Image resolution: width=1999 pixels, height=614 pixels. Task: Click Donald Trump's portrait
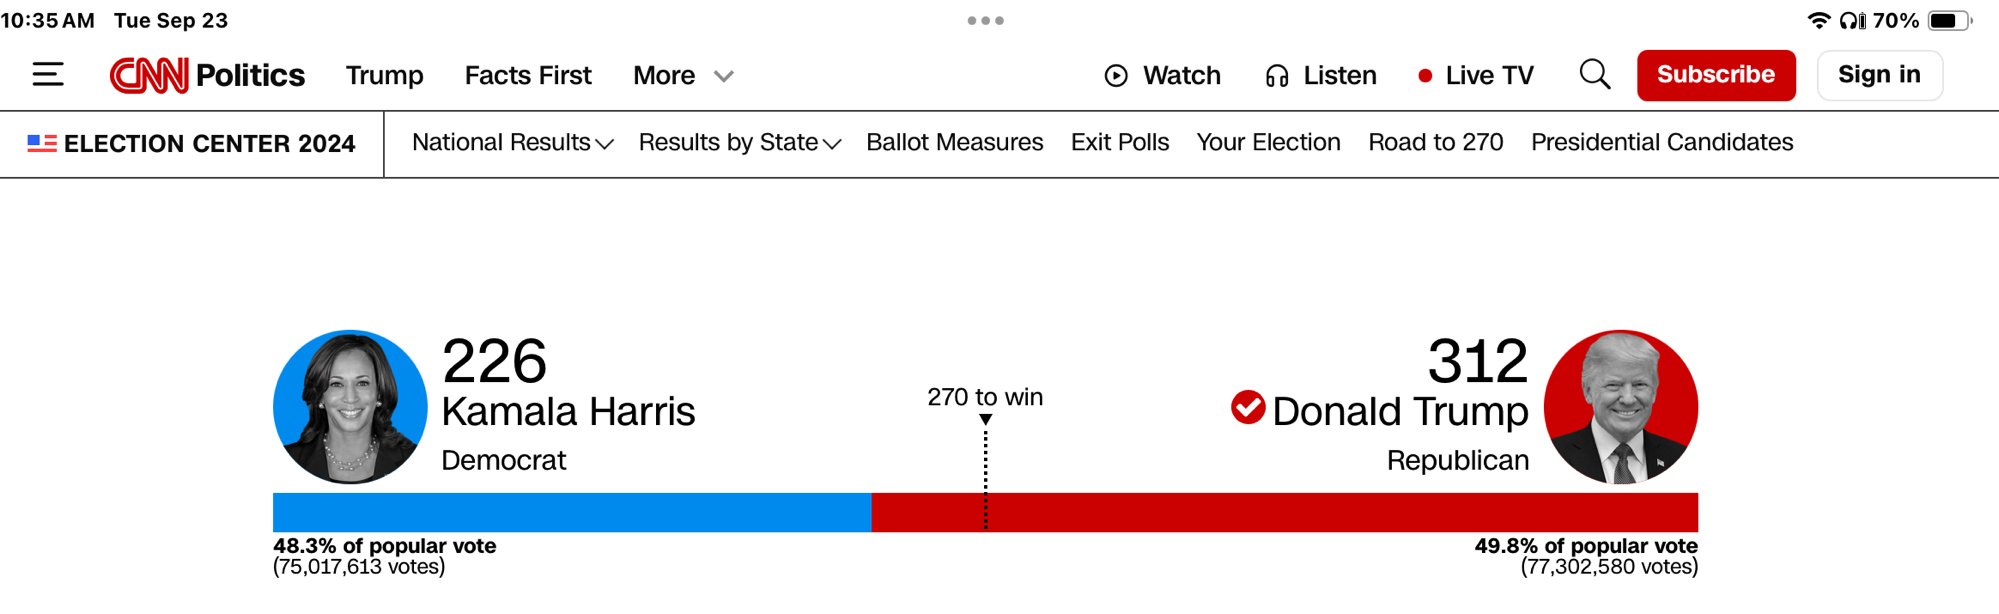(x=1620, y=407)
